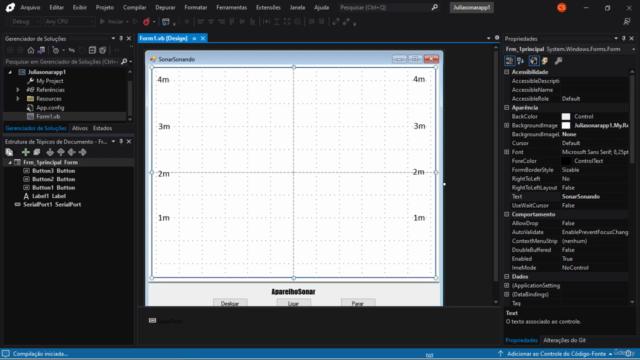Collapse the Aparência category
The image size is (640, 360).
coord(507,108)
